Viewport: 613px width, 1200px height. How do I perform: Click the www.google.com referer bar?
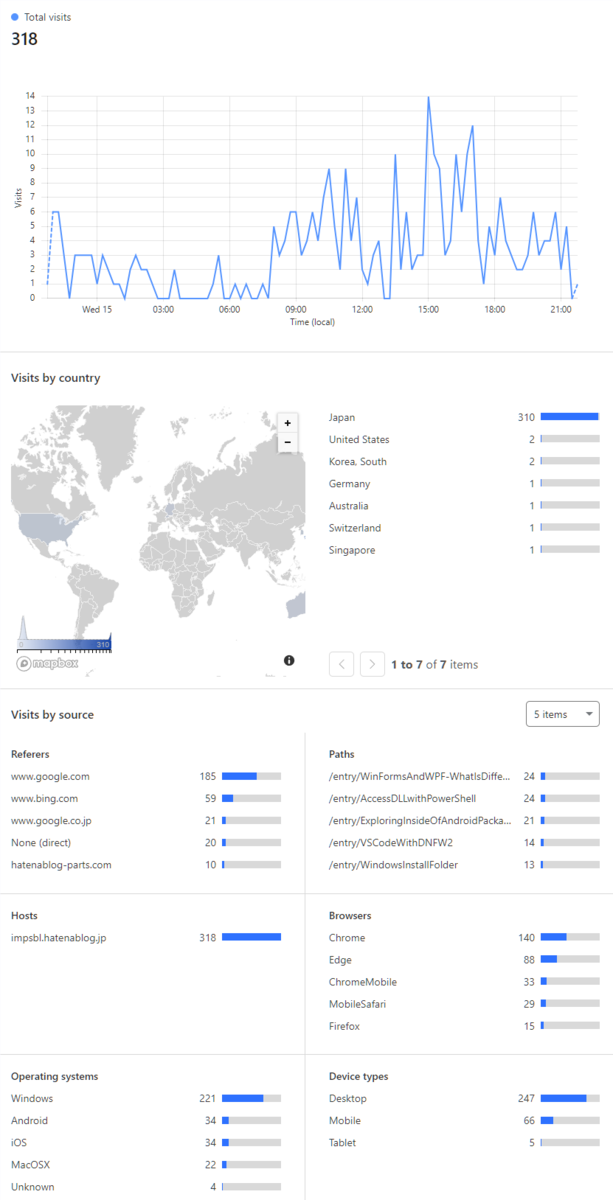252,776
